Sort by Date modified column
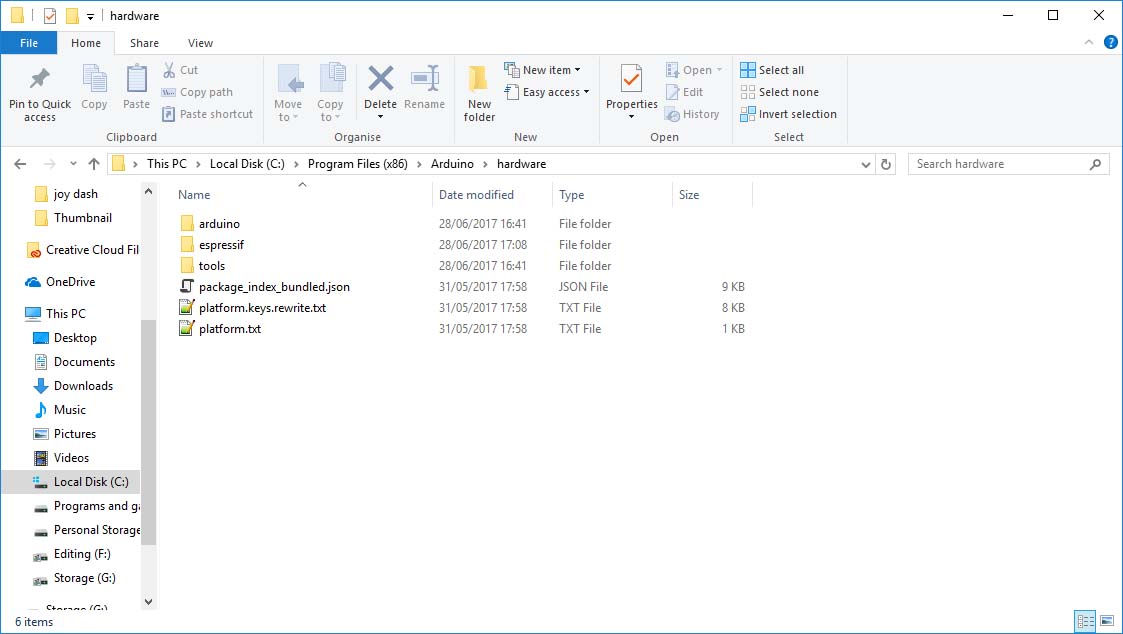Image resolution: width=1123 pixels, height=634 pixels. [476, 195]
